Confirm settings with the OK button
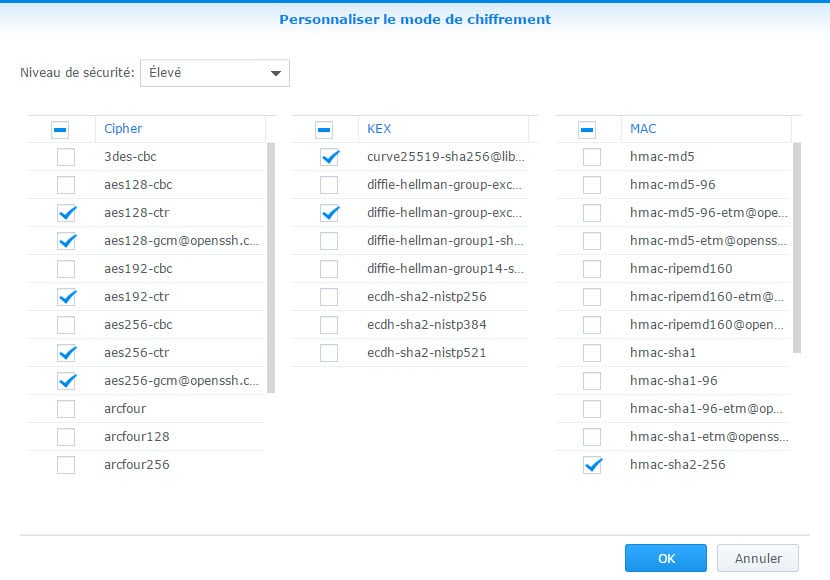Image resolution: width=830 pixels, height=580 pixels. point(666,558)
